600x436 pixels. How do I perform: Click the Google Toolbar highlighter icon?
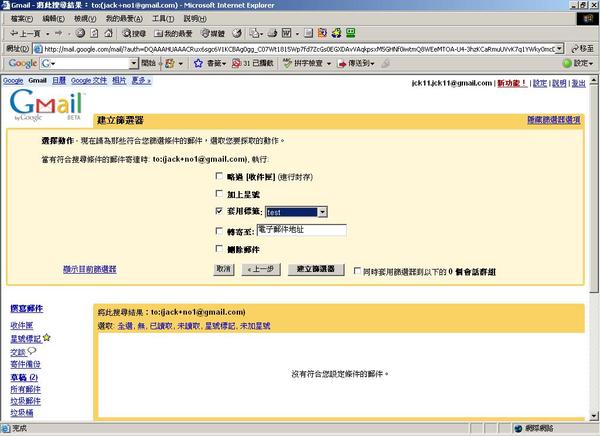(385, 63)
